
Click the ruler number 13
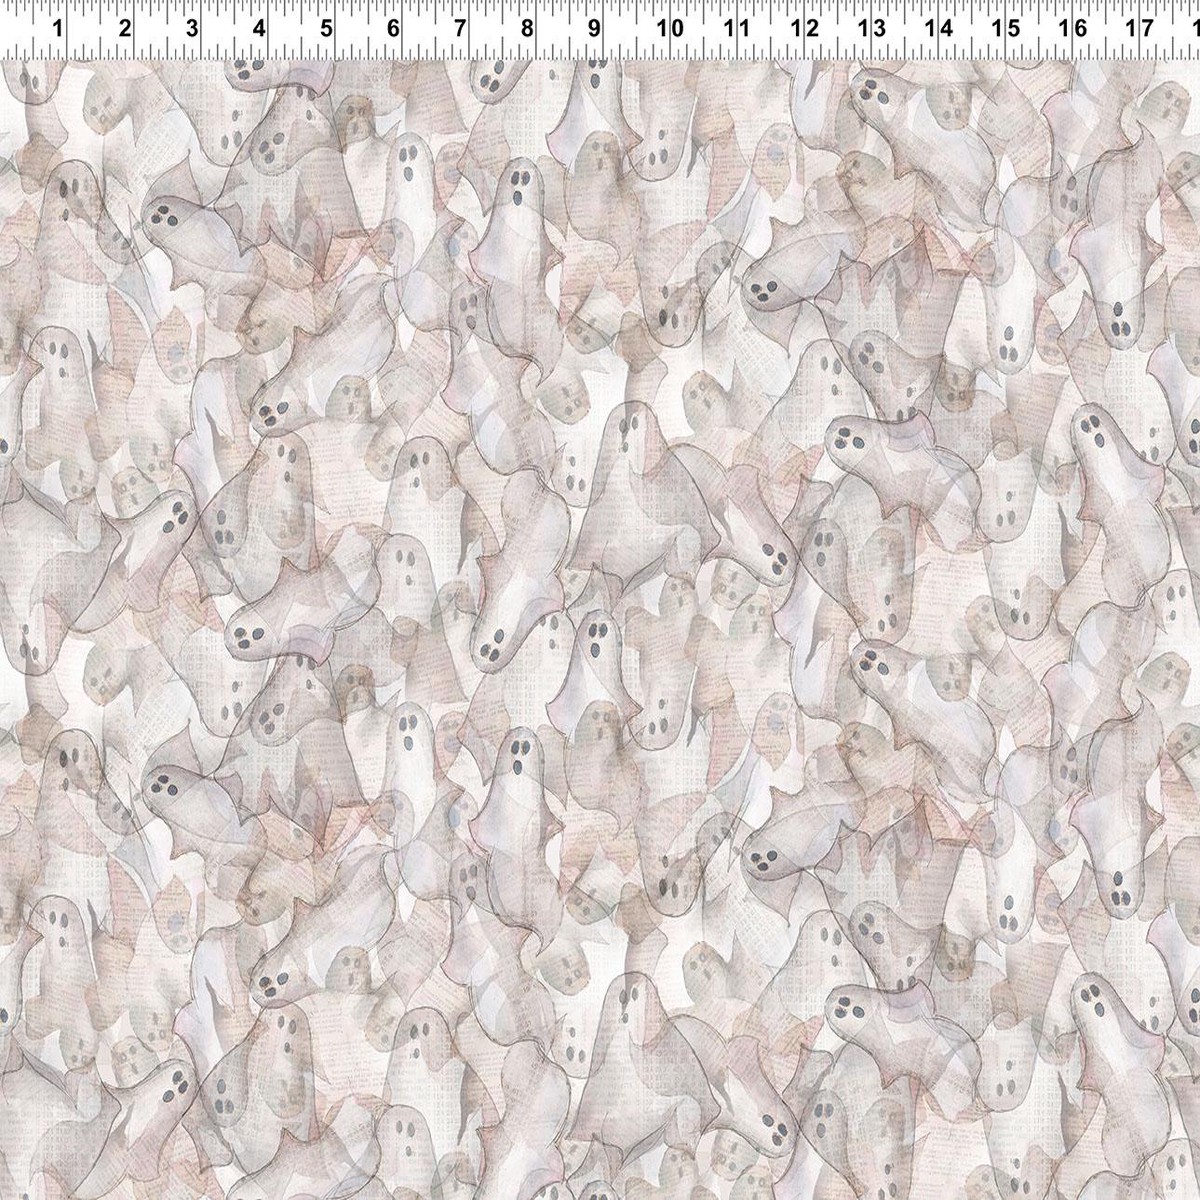871,30
